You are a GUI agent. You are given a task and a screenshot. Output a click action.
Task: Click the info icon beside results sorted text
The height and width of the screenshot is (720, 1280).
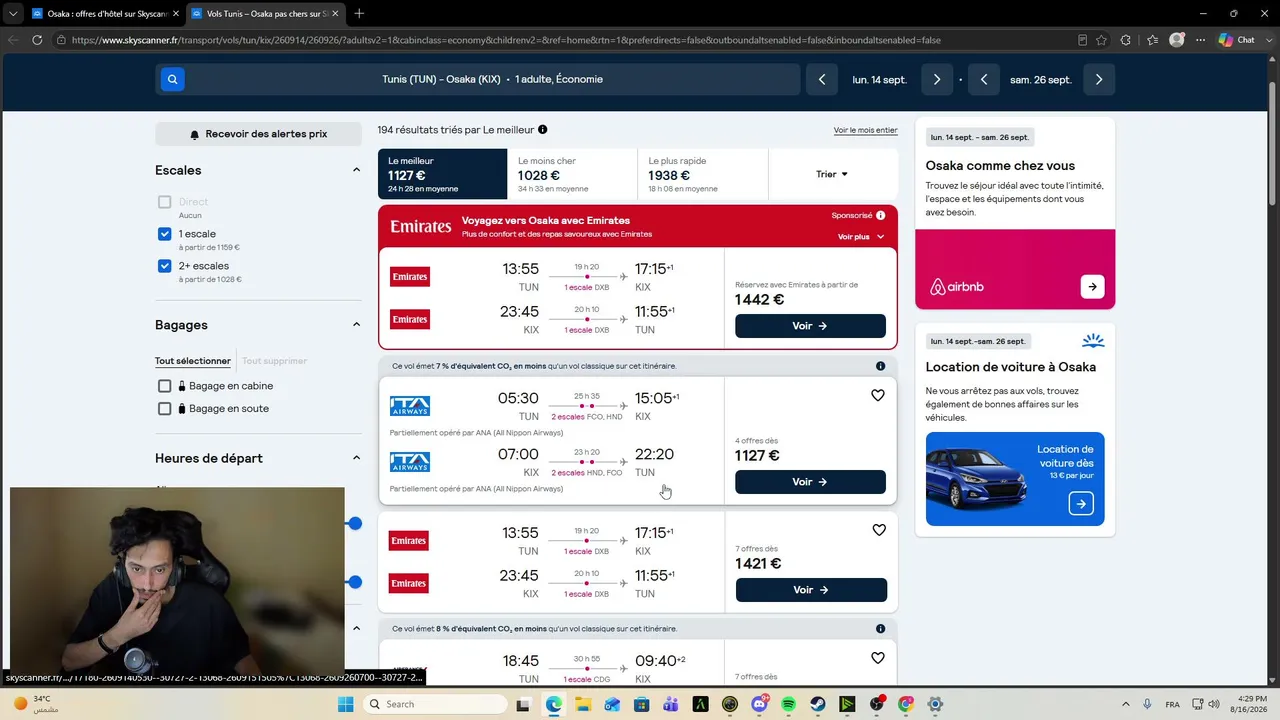(x=543, y=130)
